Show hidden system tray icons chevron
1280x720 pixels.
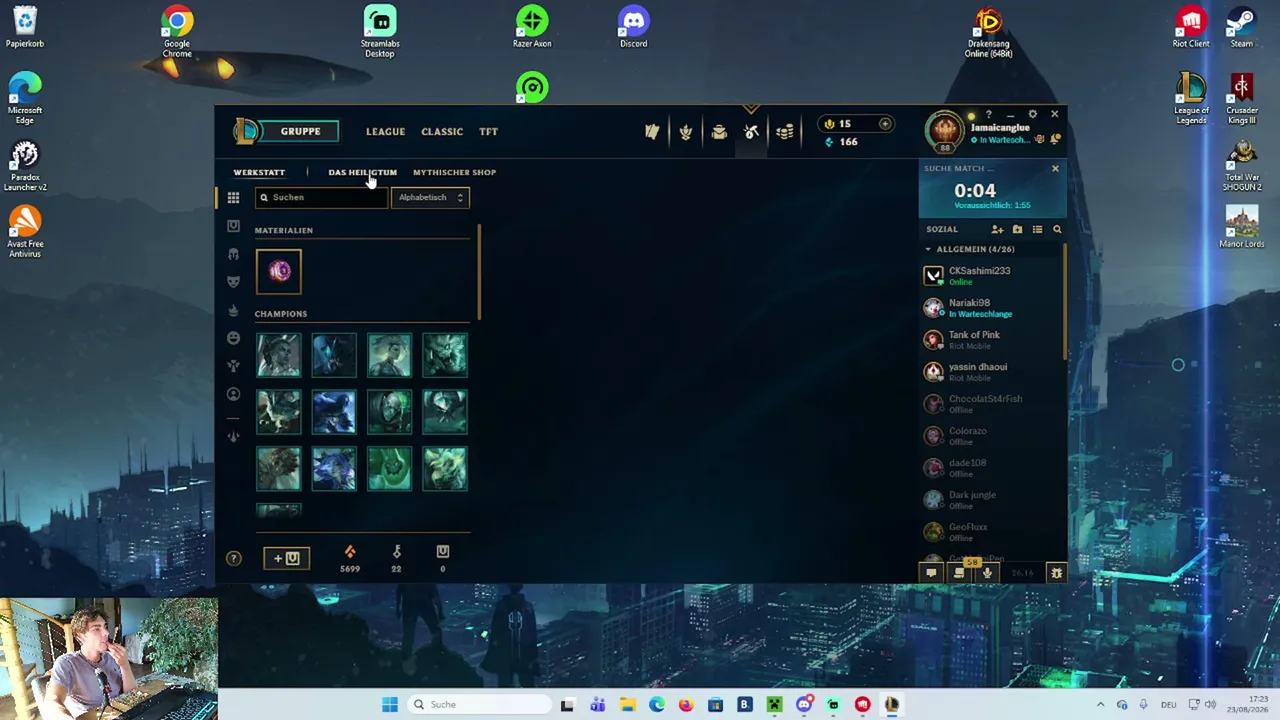(1100, 704)
